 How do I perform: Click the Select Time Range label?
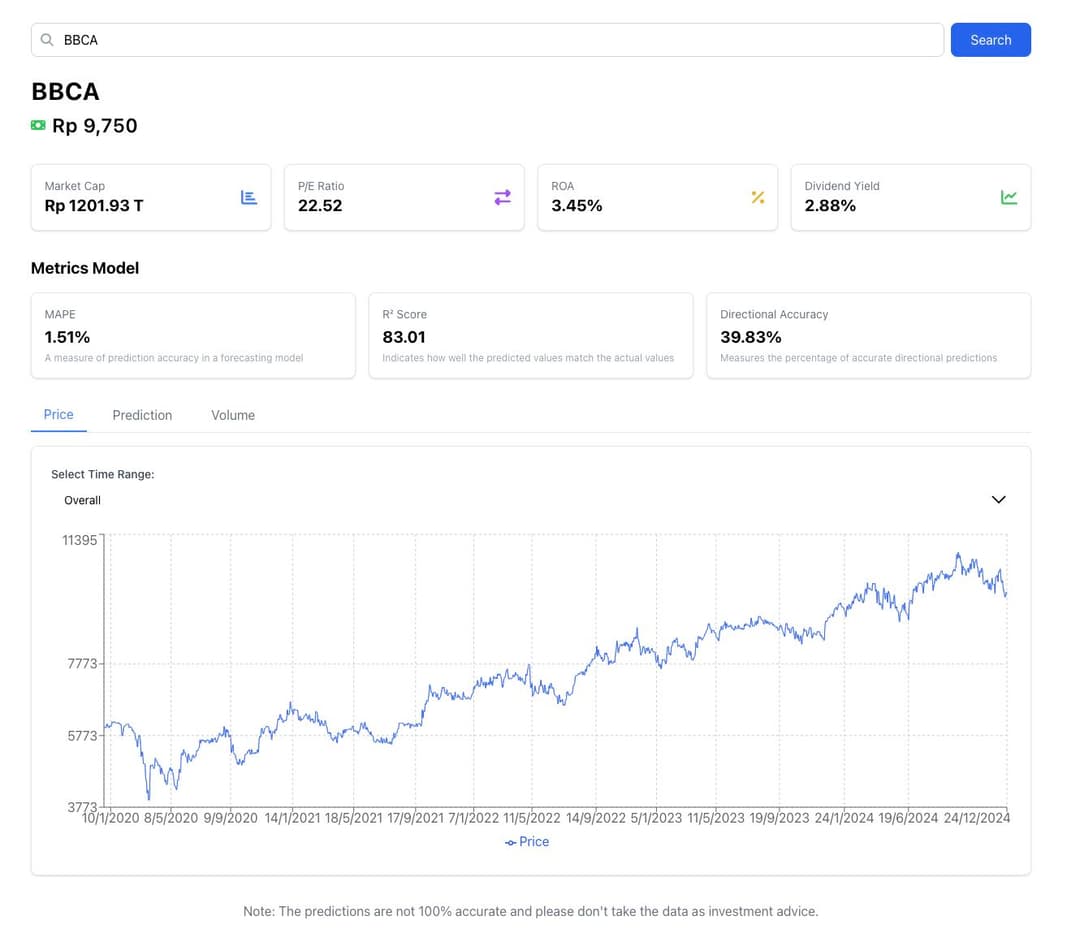(x=103, y=474)
